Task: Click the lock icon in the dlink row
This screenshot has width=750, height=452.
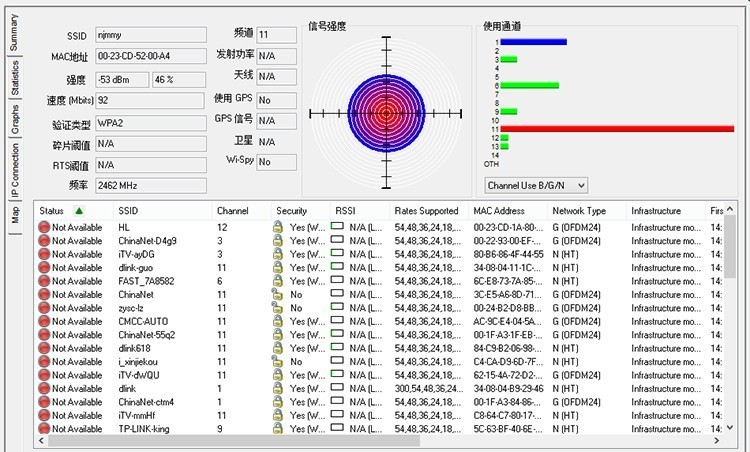Action: (x=277, y=388)
